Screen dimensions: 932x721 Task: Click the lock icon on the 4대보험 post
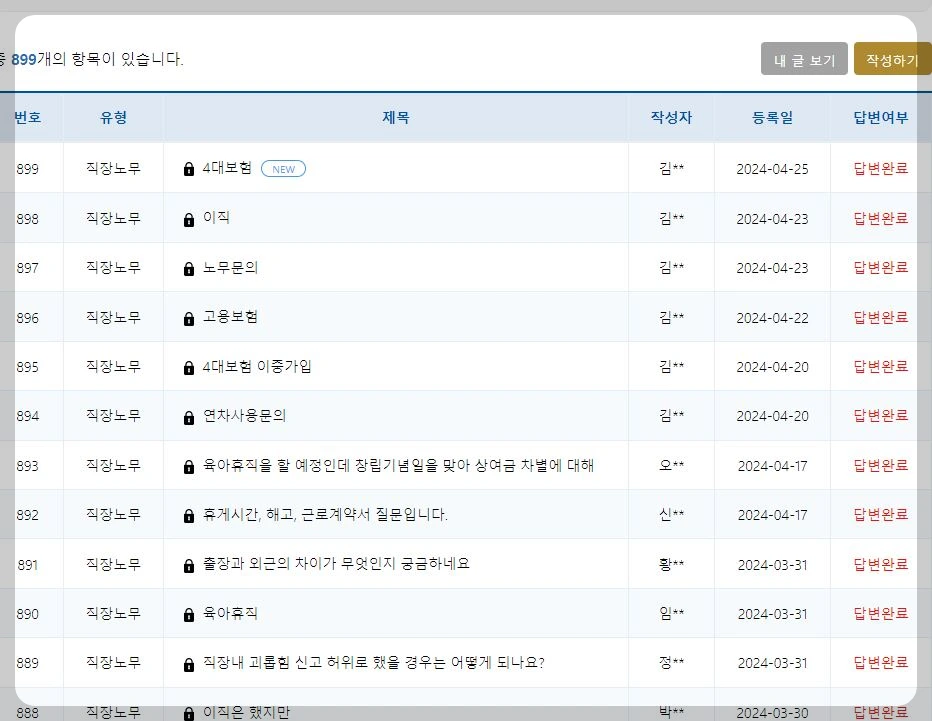click(188, 169)
